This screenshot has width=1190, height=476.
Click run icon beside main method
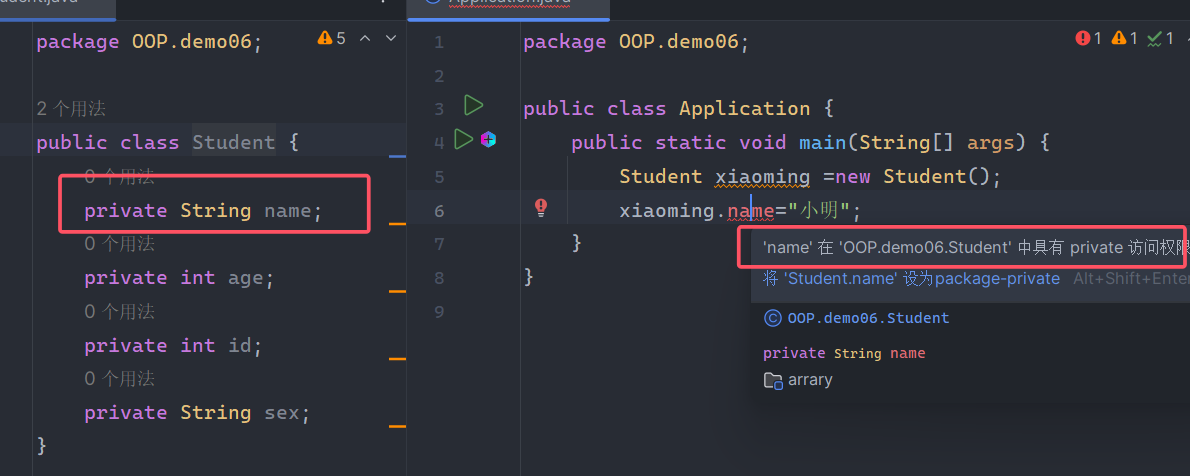pyautogui.click(x=463, y=139)
